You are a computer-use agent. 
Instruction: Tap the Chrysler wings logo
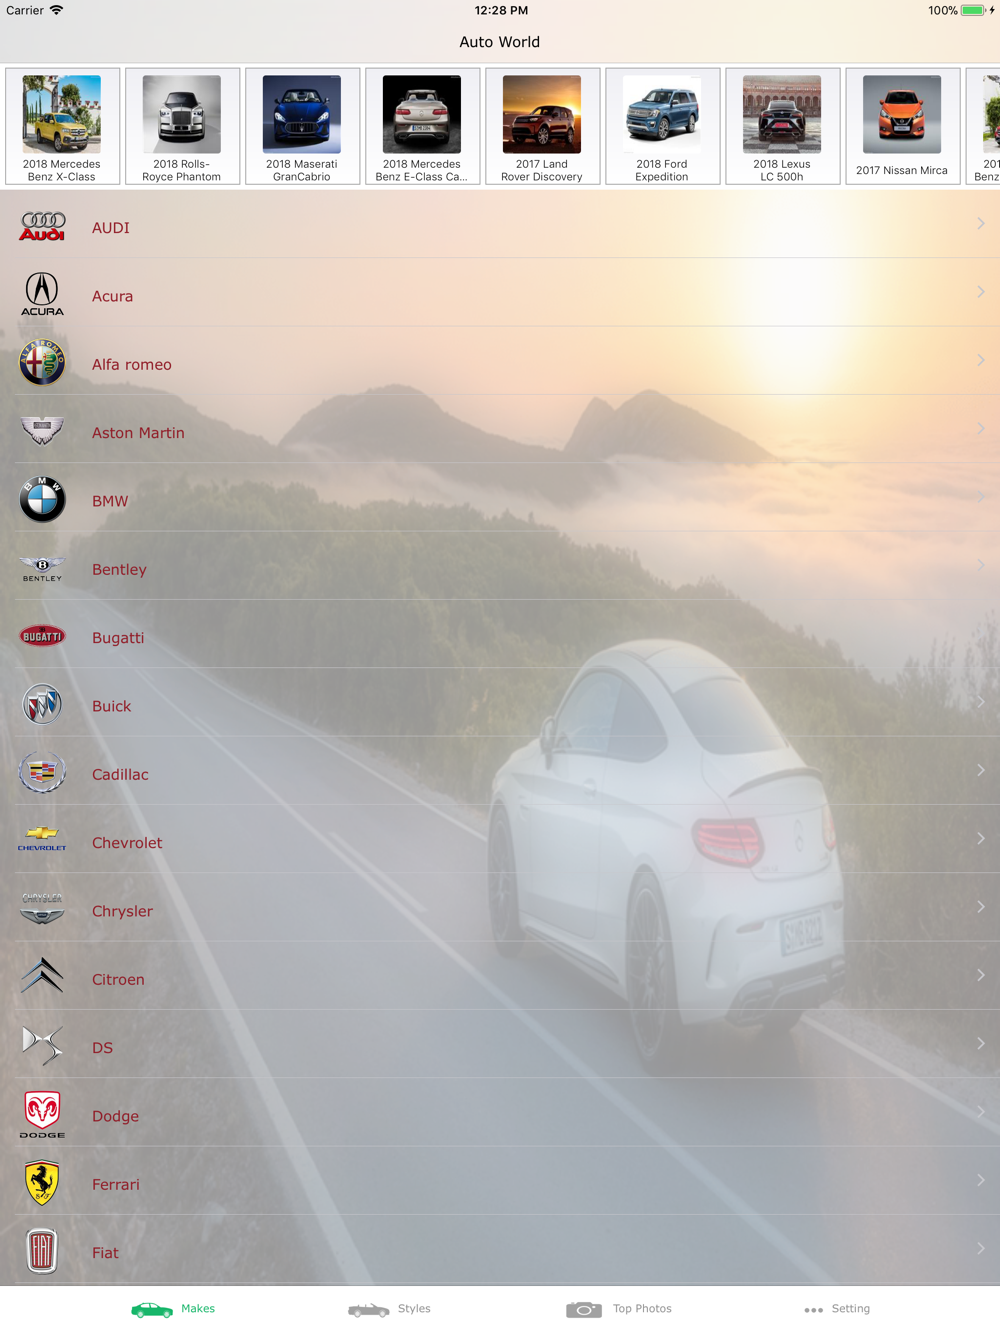(42, 909)
